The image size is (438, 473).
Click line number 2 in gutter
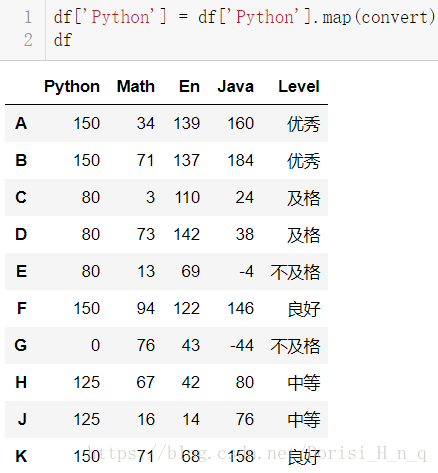28,40
